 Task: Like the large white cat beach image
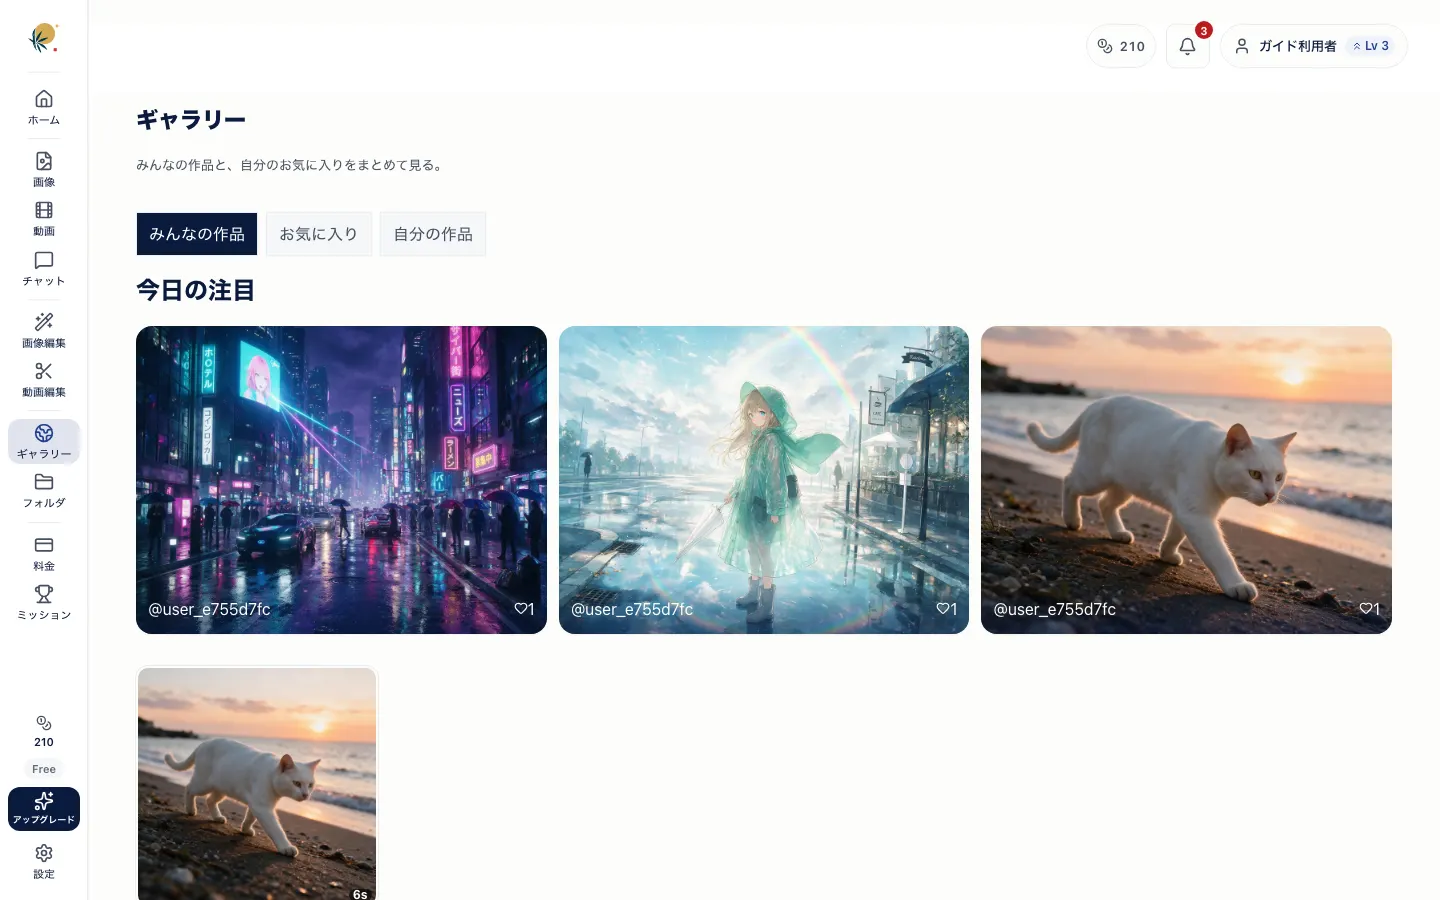coord(1370,609)
